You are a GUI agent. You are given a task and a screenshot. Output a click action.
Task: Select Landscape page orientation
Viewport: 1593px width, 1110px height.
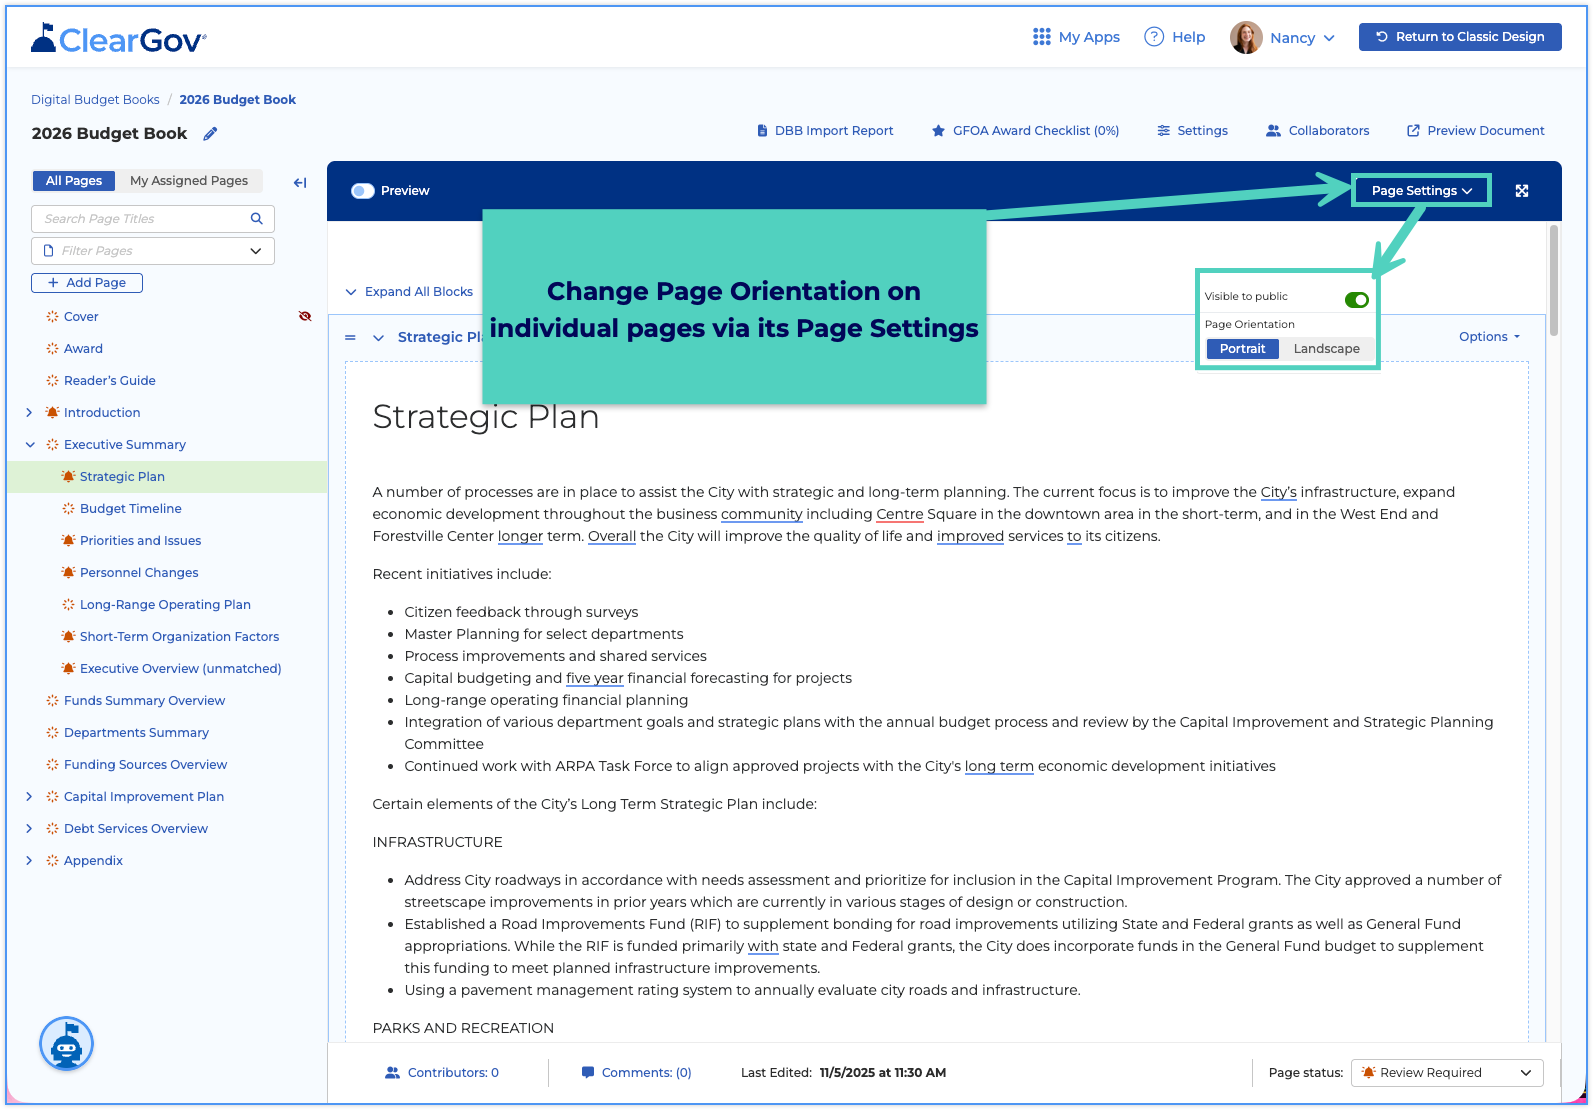1326,349
